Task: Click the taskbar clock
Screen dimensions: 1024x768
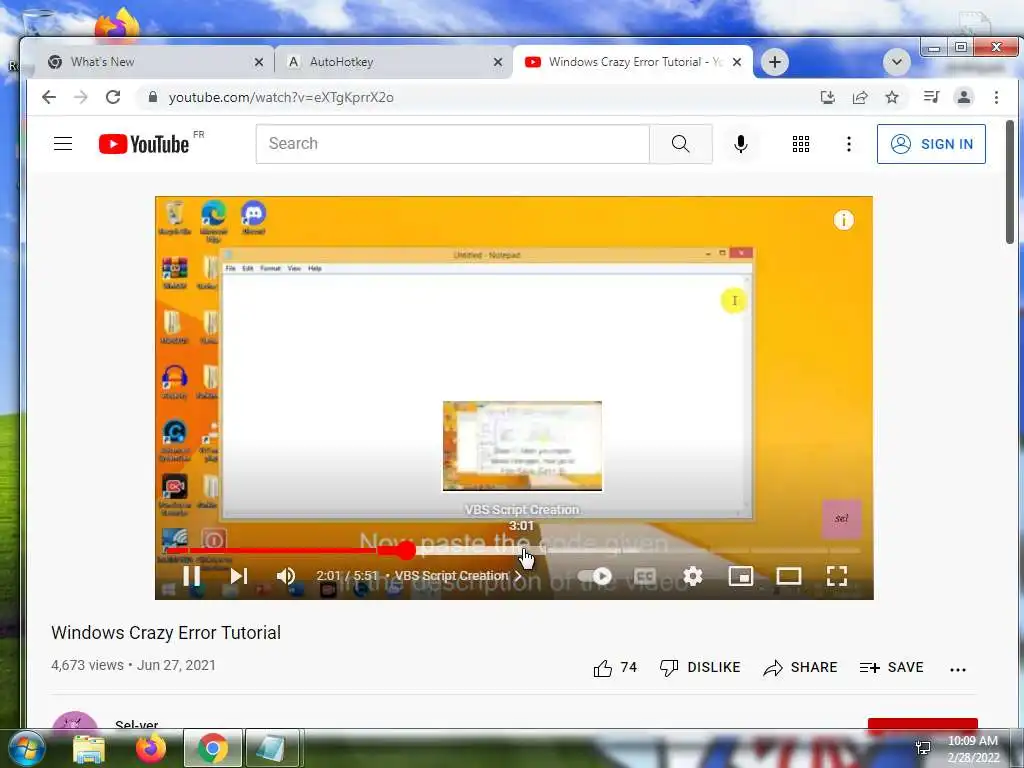Action: (973, 749)
